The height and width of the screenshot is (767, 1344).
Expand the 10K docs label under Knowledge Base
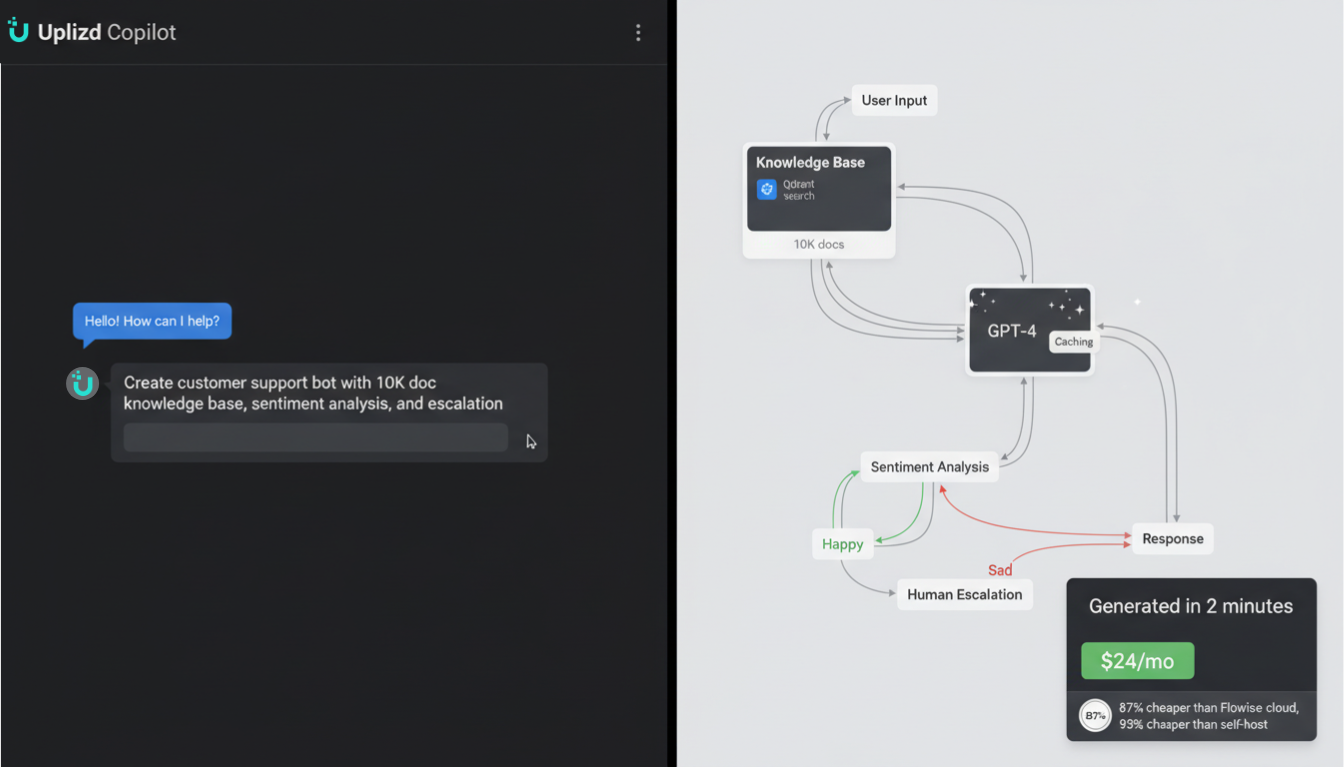(818, 243)
